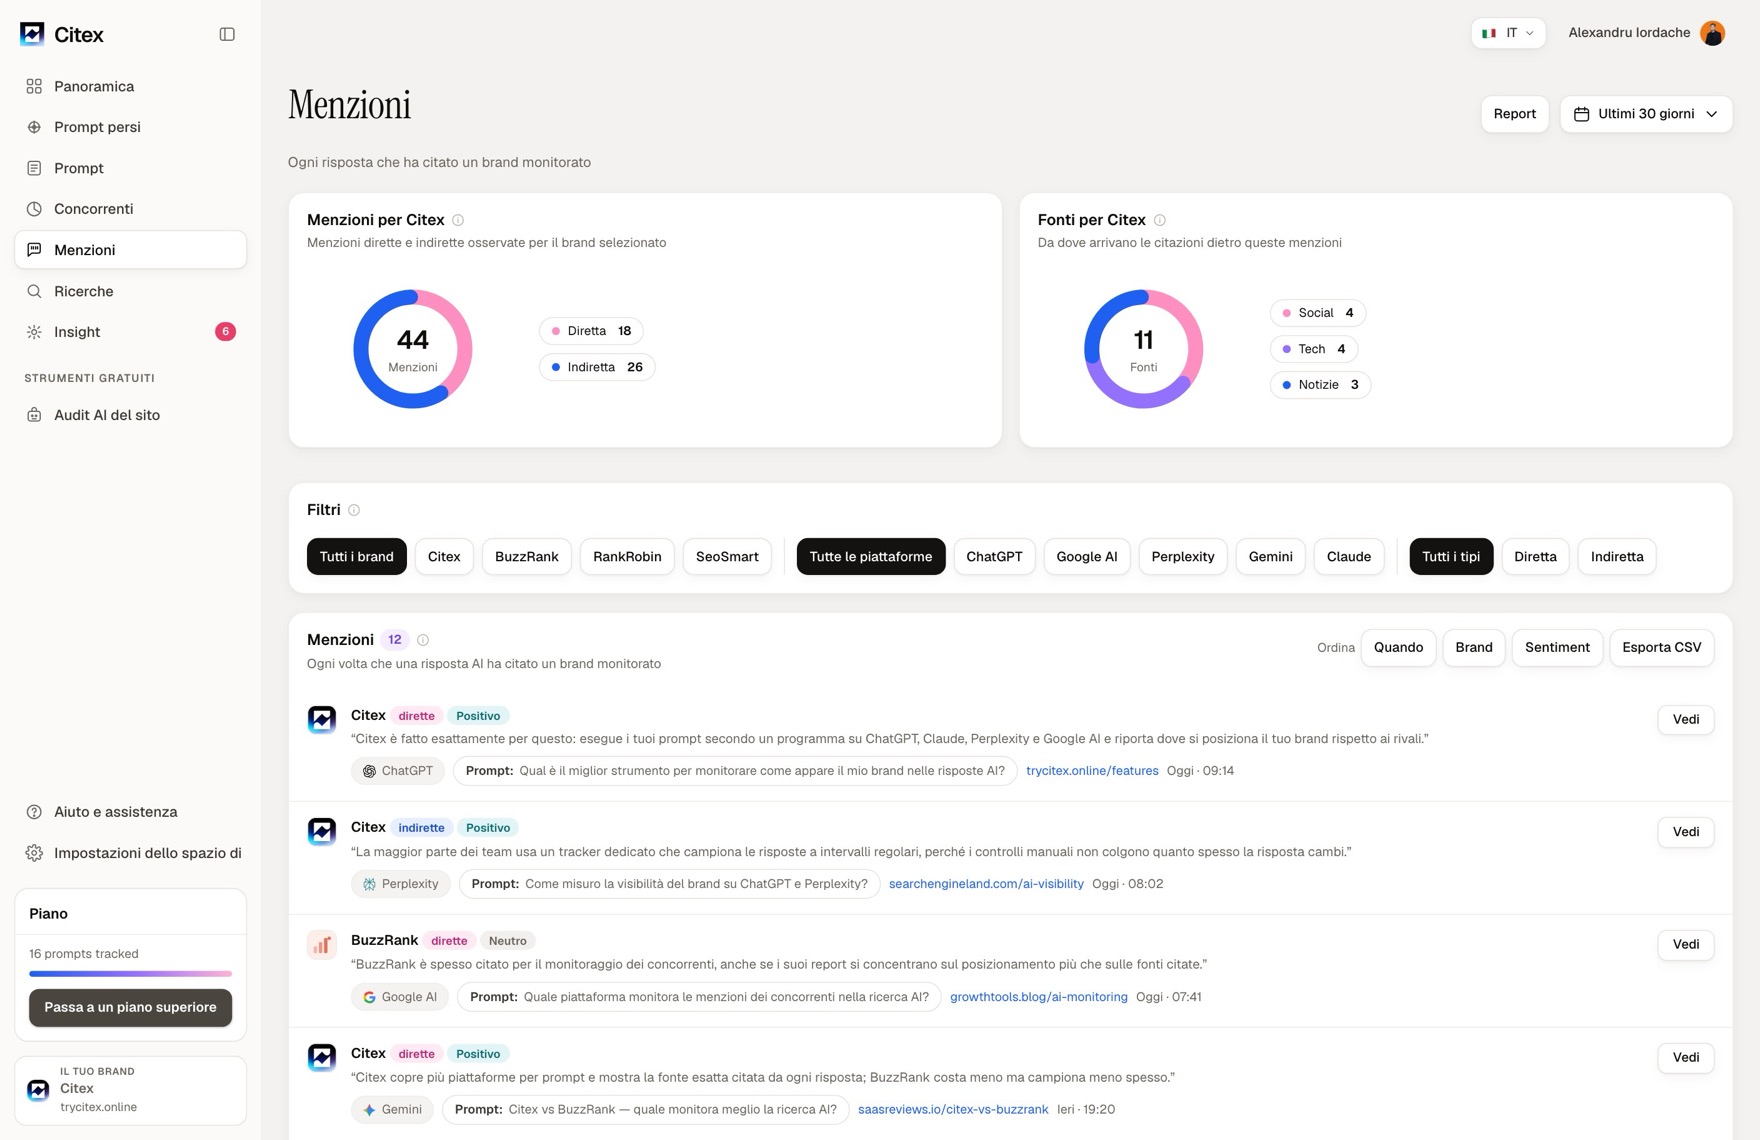Click the BuzzRank brand logo in the mentions list
The image size is (1760, 1140).
322,945
